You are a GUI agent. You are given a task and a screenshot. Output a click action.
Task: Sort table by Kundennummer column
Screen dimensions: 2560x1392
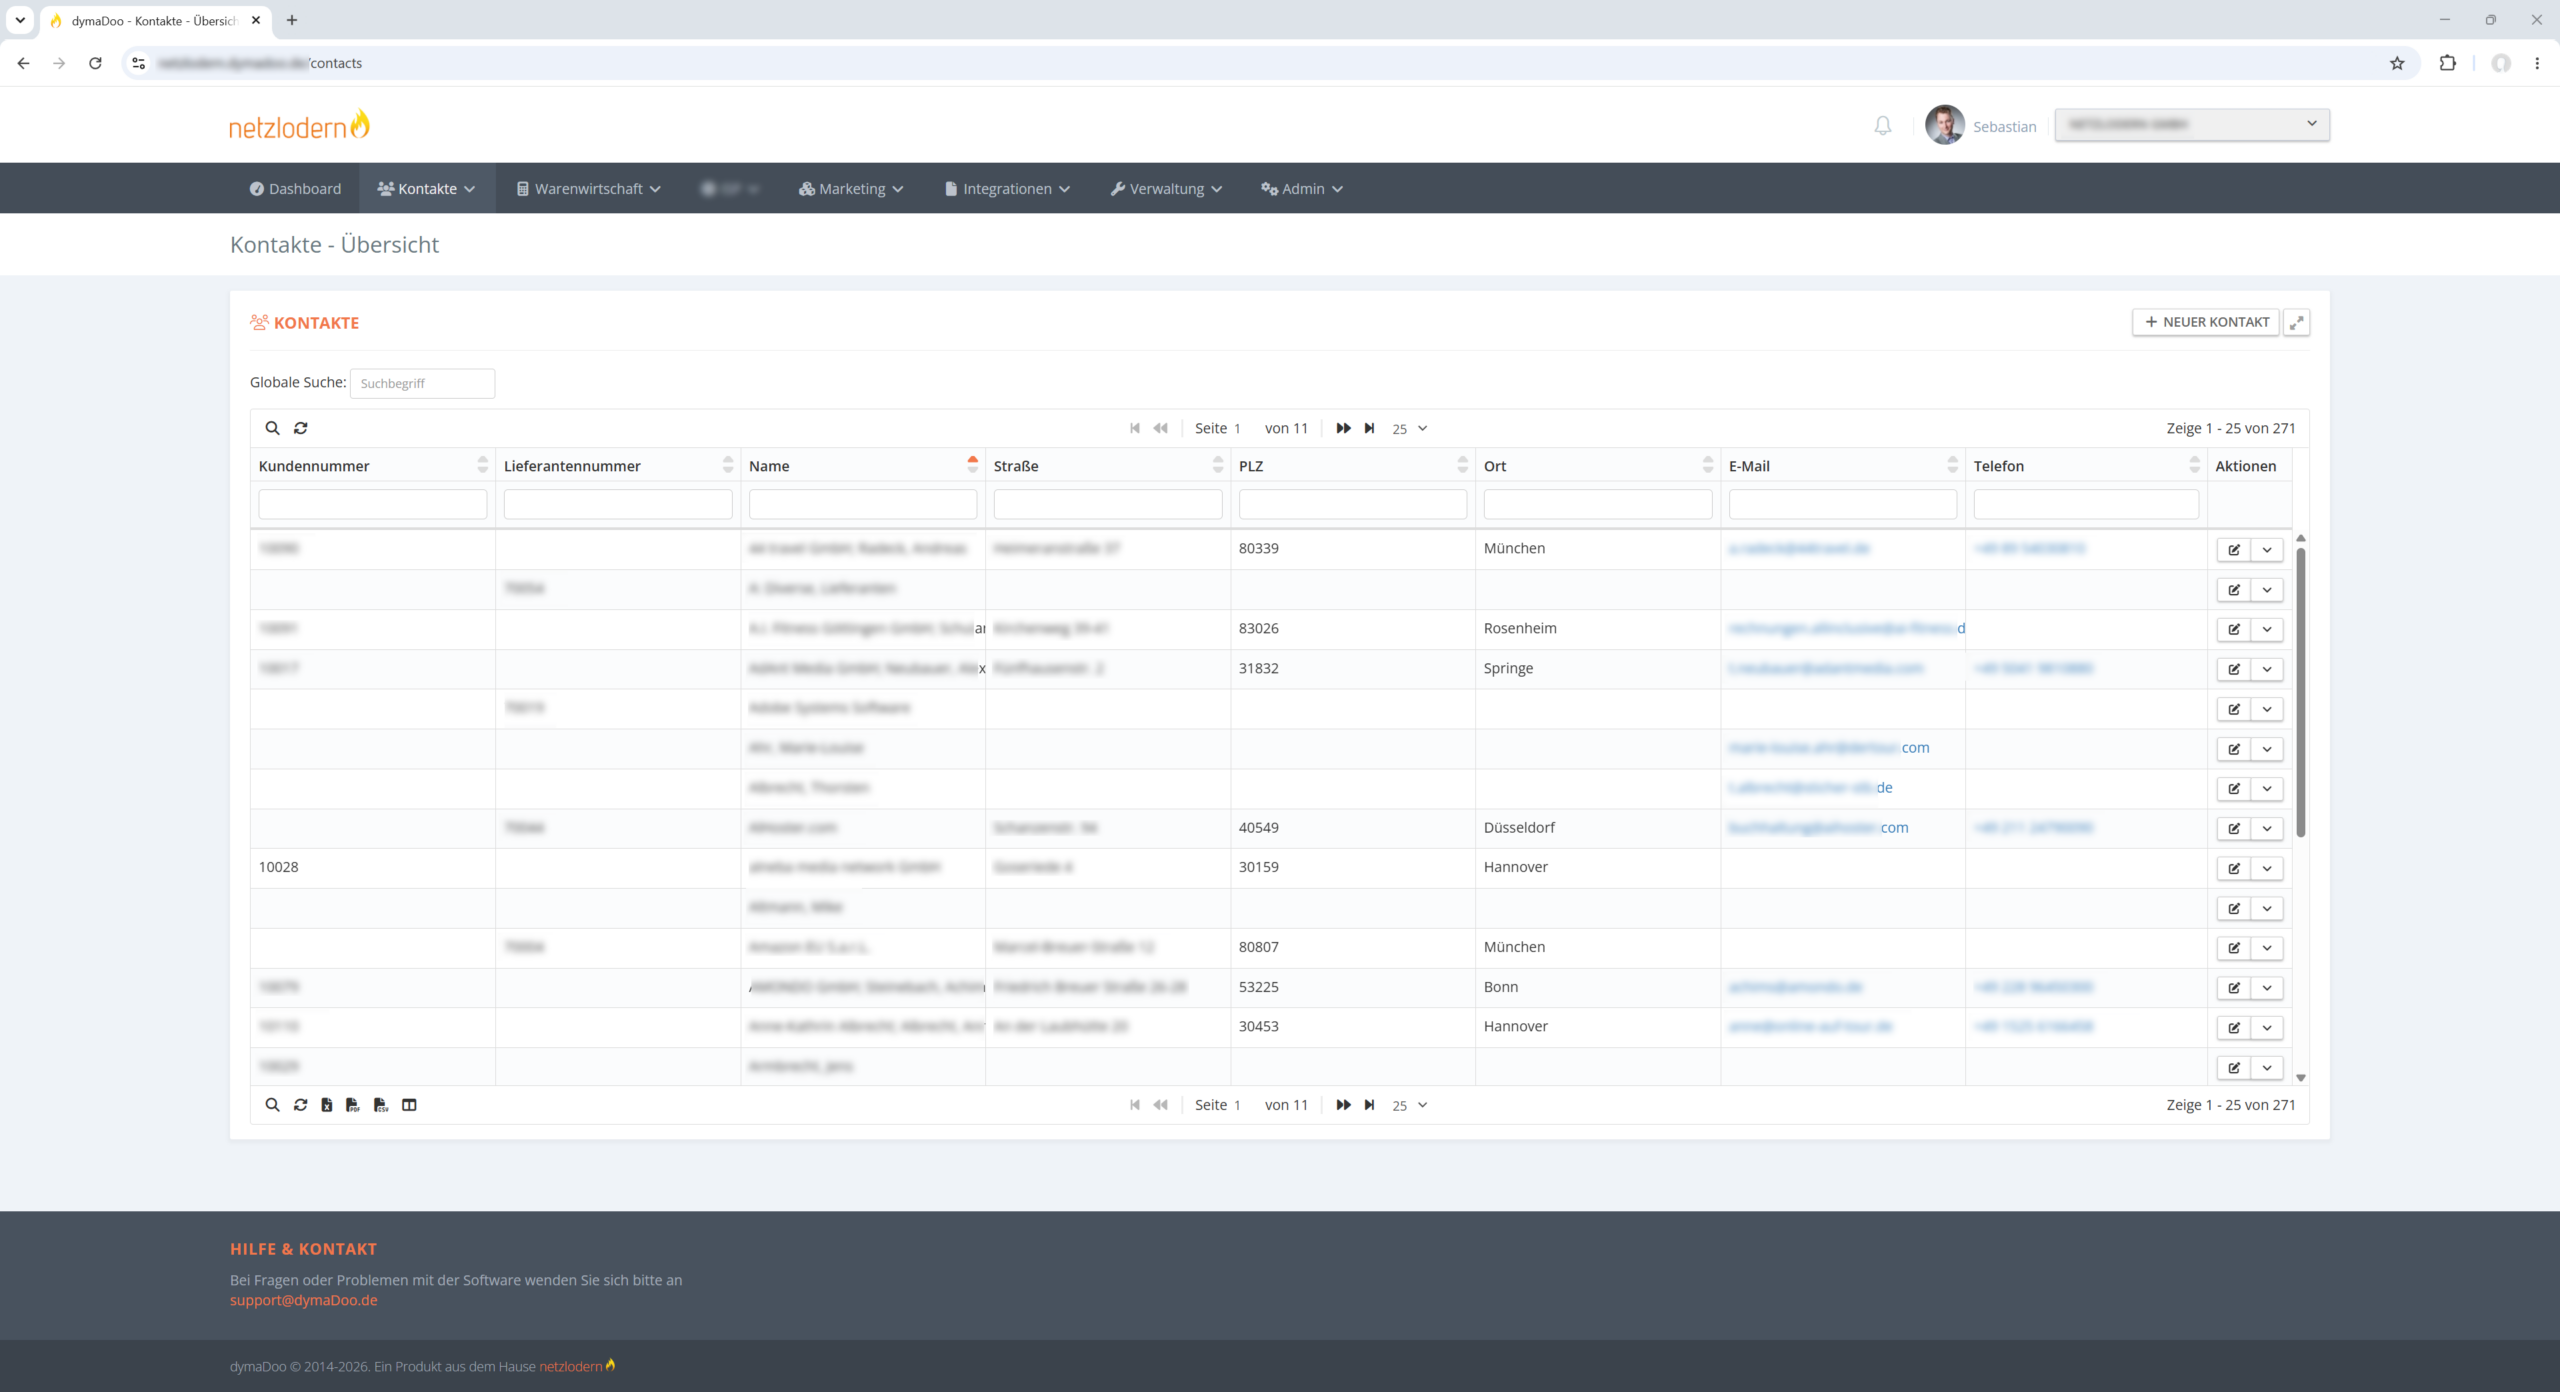372,466
